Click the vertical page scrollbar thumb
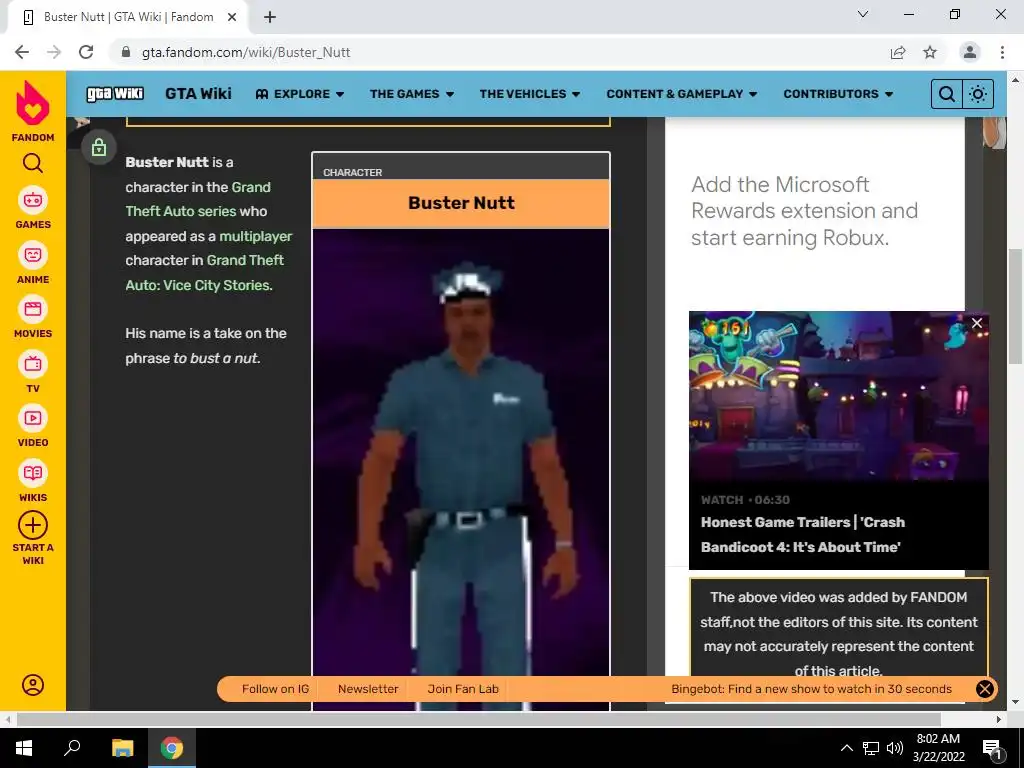The height and width of the screenshot is (768, 1024). coord(1014,306)
